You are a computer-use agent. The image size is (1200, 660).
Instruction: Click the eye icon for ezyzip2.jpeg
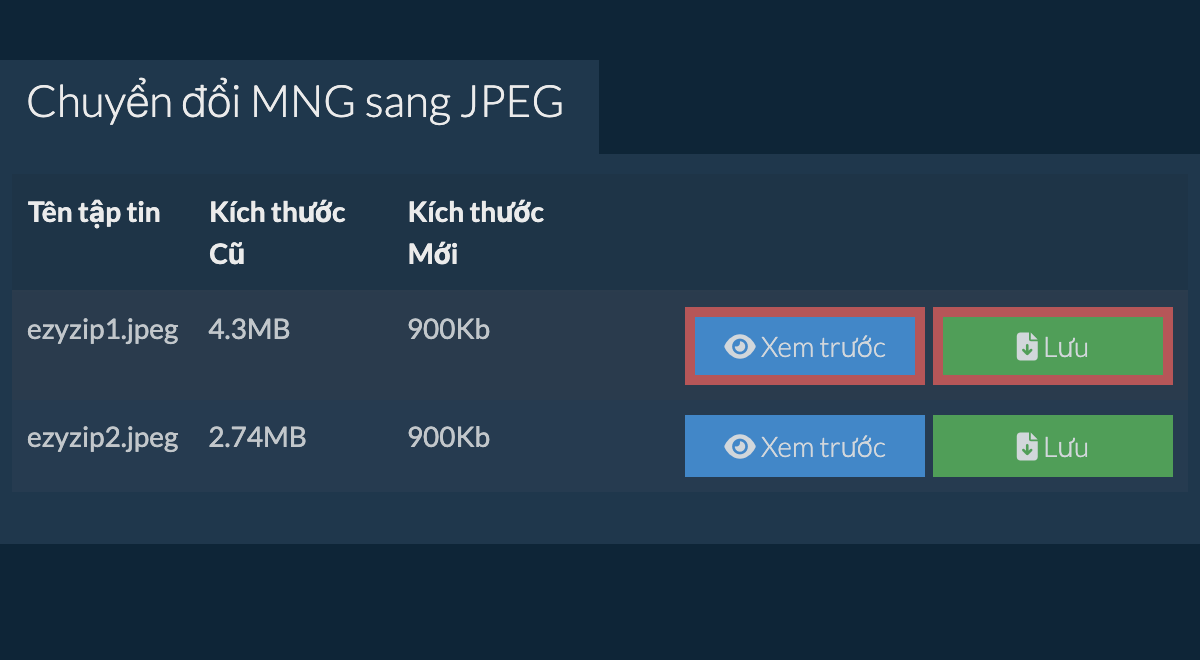click(740, 446)
